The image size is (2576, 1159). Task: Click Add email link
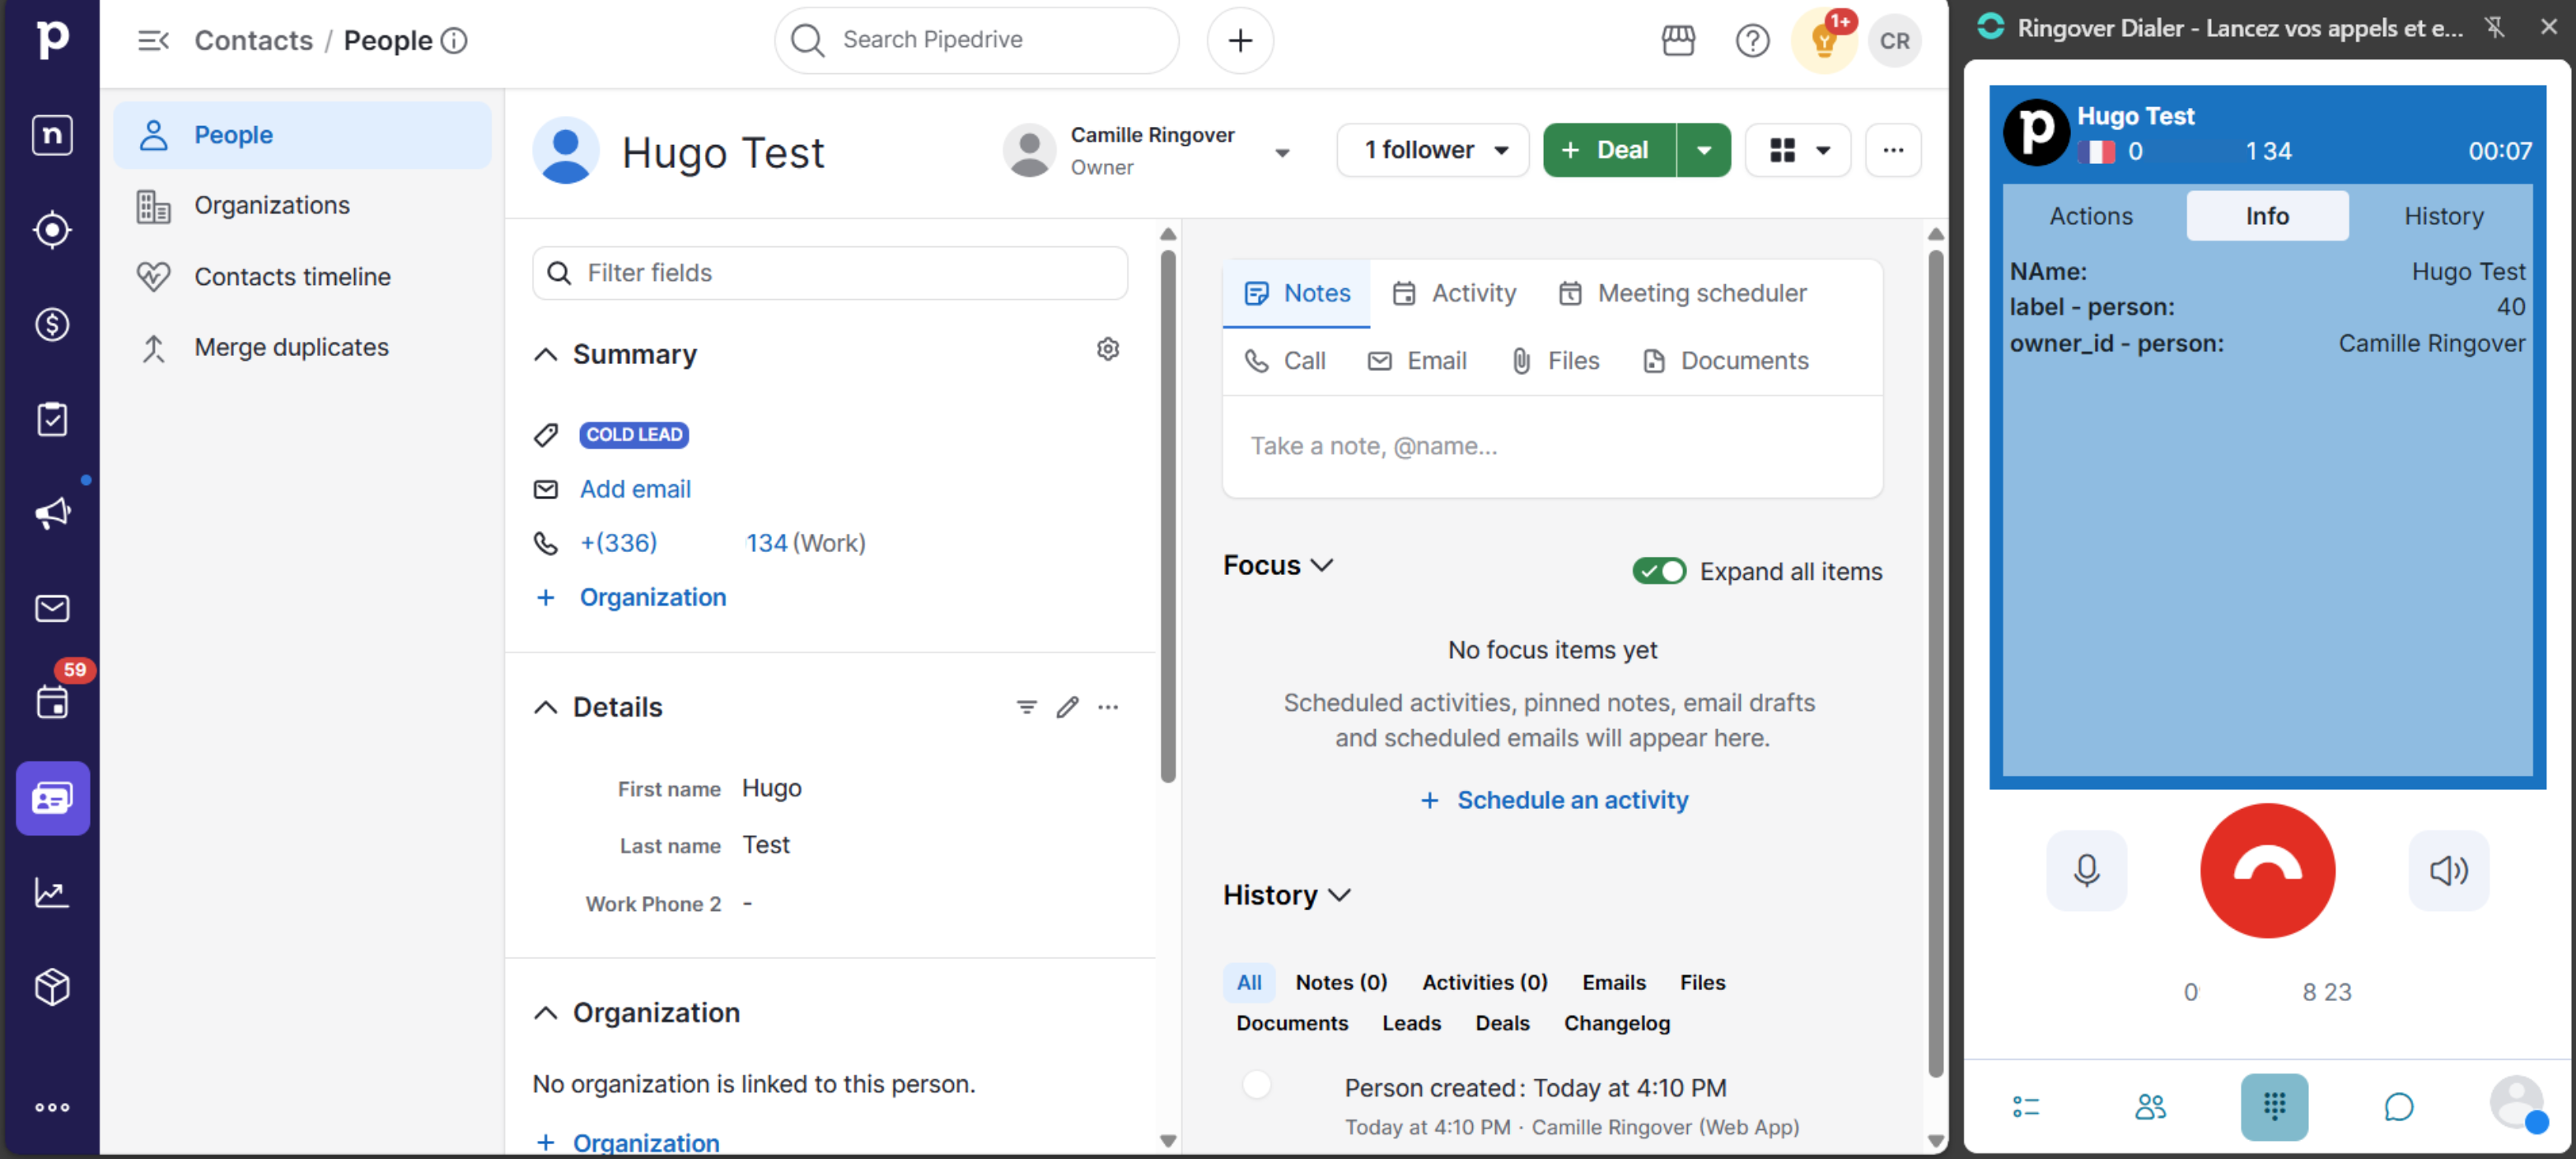(x=635, y=488)
